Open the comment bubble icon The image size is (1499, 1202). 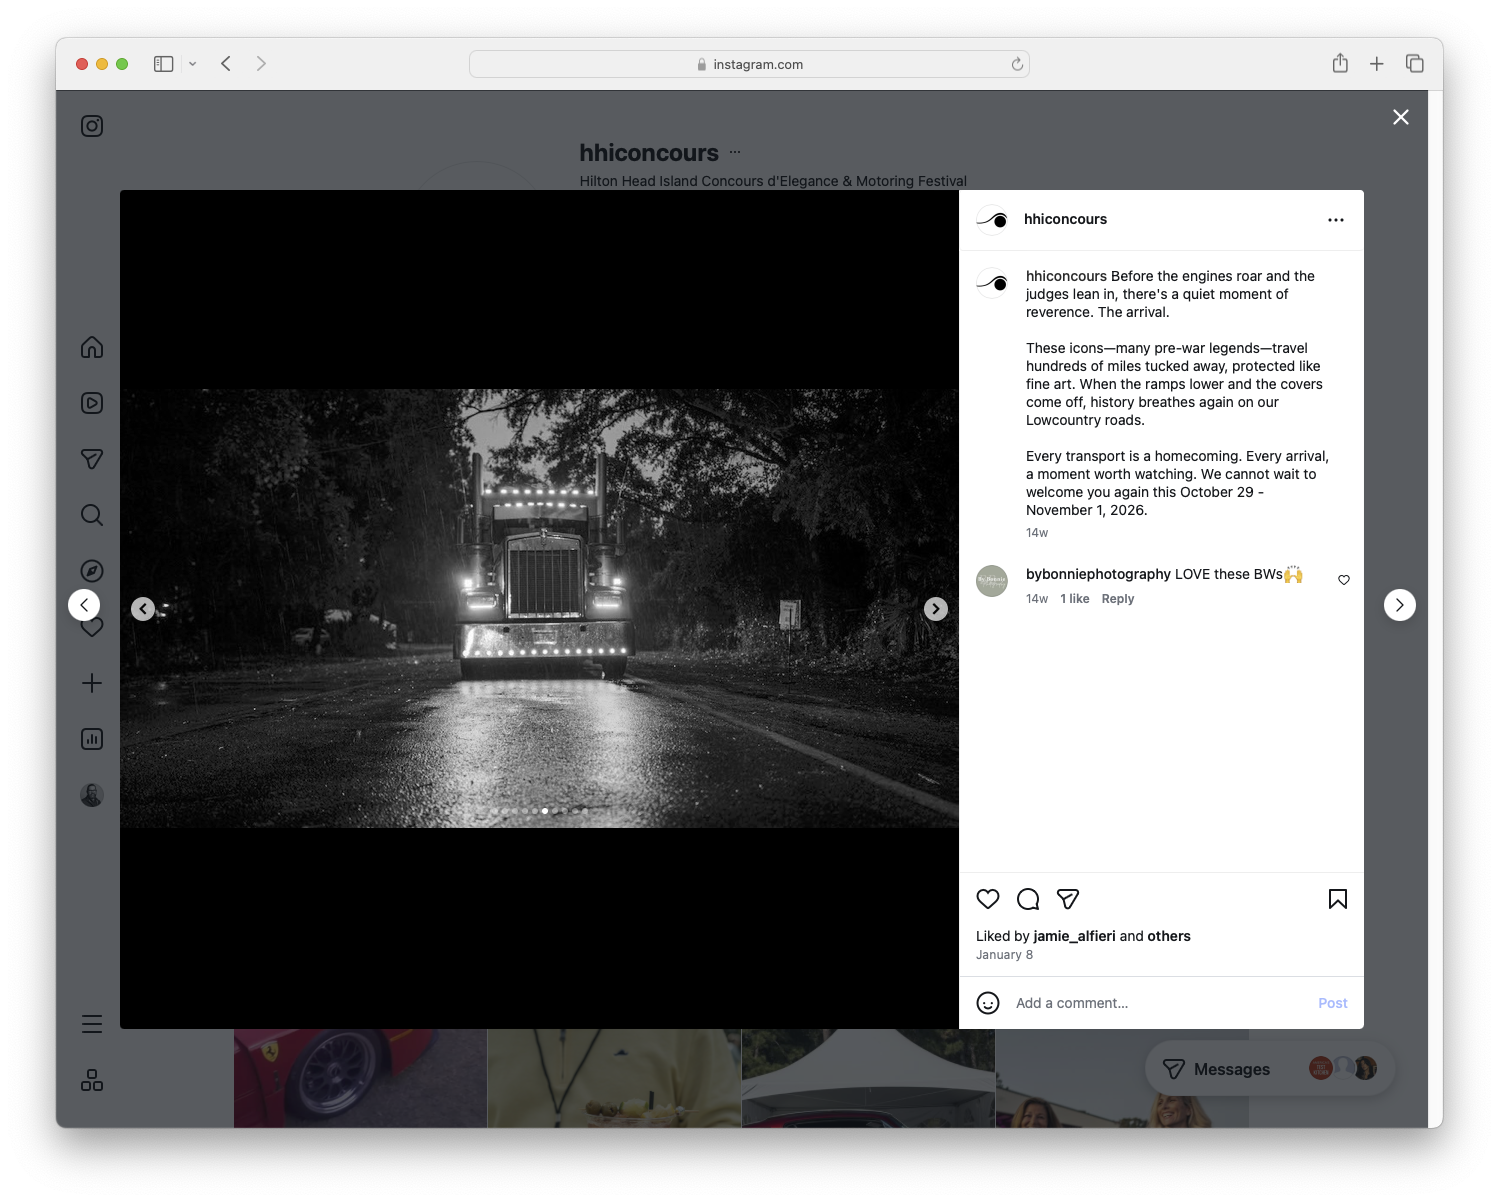[x=1028, y=899]
